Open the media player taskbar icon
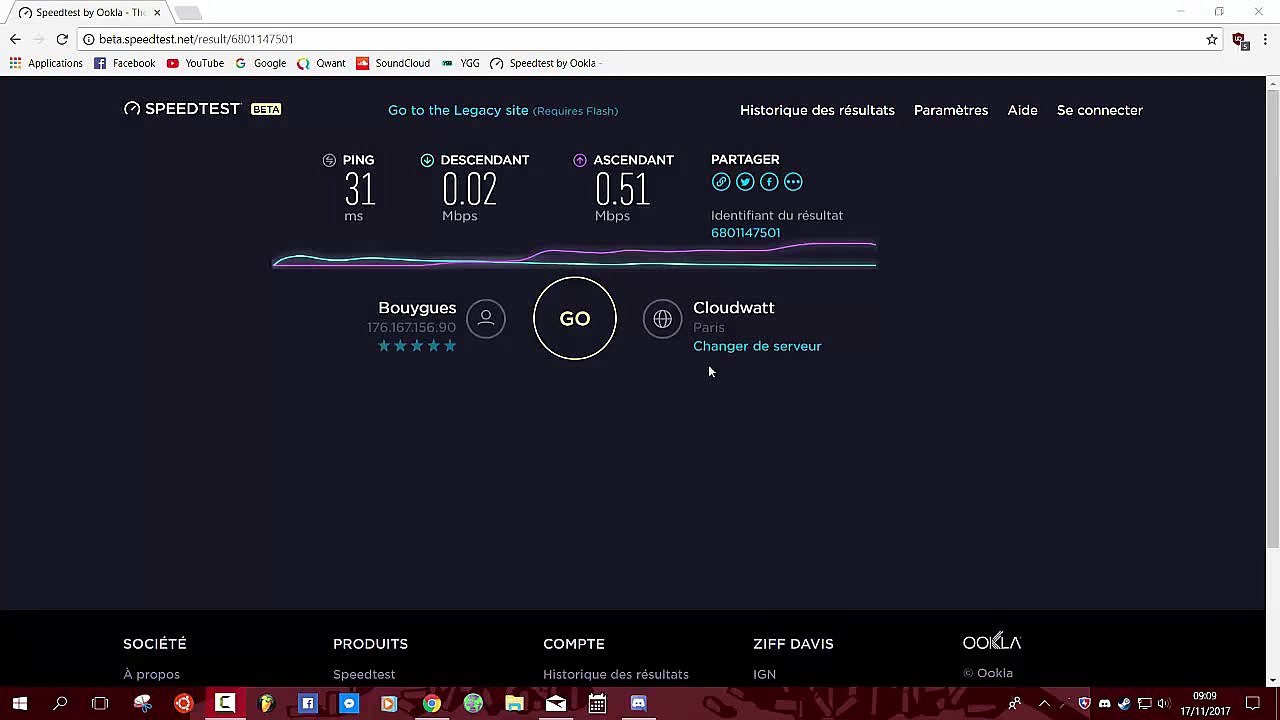The height and width of the screenshot is (720, 1280). click(389, 704)
